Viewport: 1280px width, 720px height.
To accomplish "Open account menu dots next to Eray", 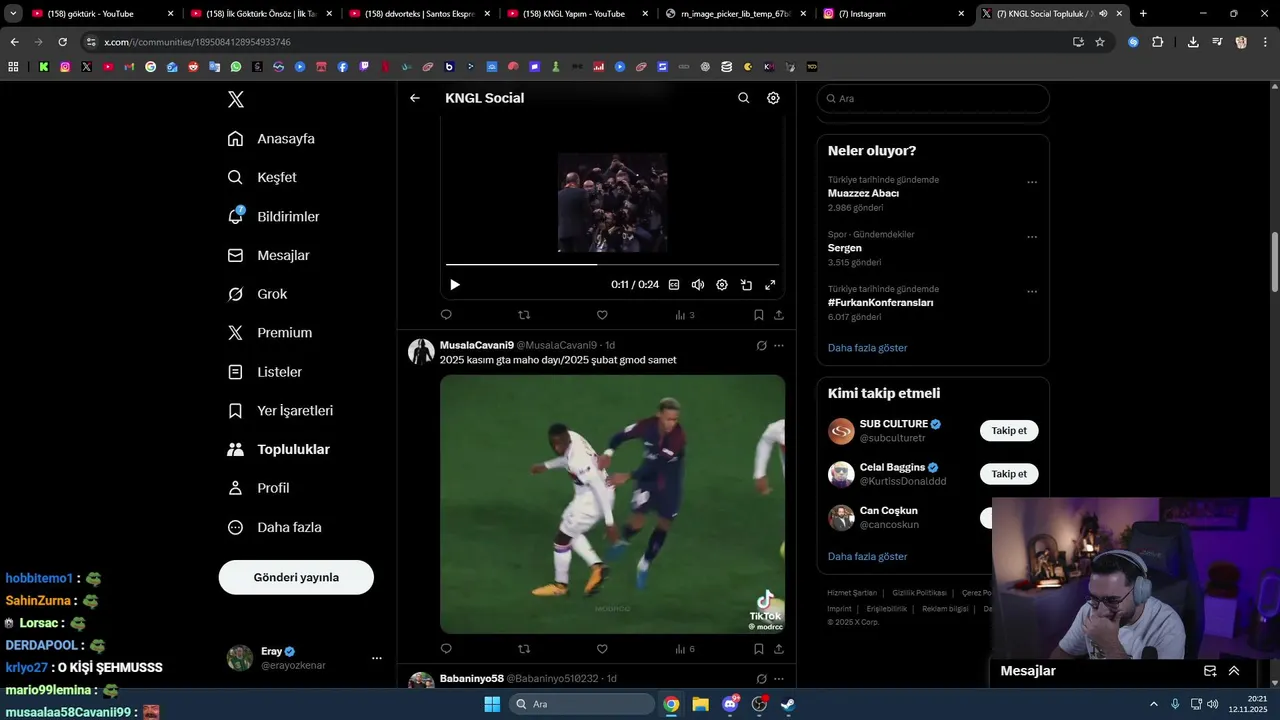I will (377, 658).
